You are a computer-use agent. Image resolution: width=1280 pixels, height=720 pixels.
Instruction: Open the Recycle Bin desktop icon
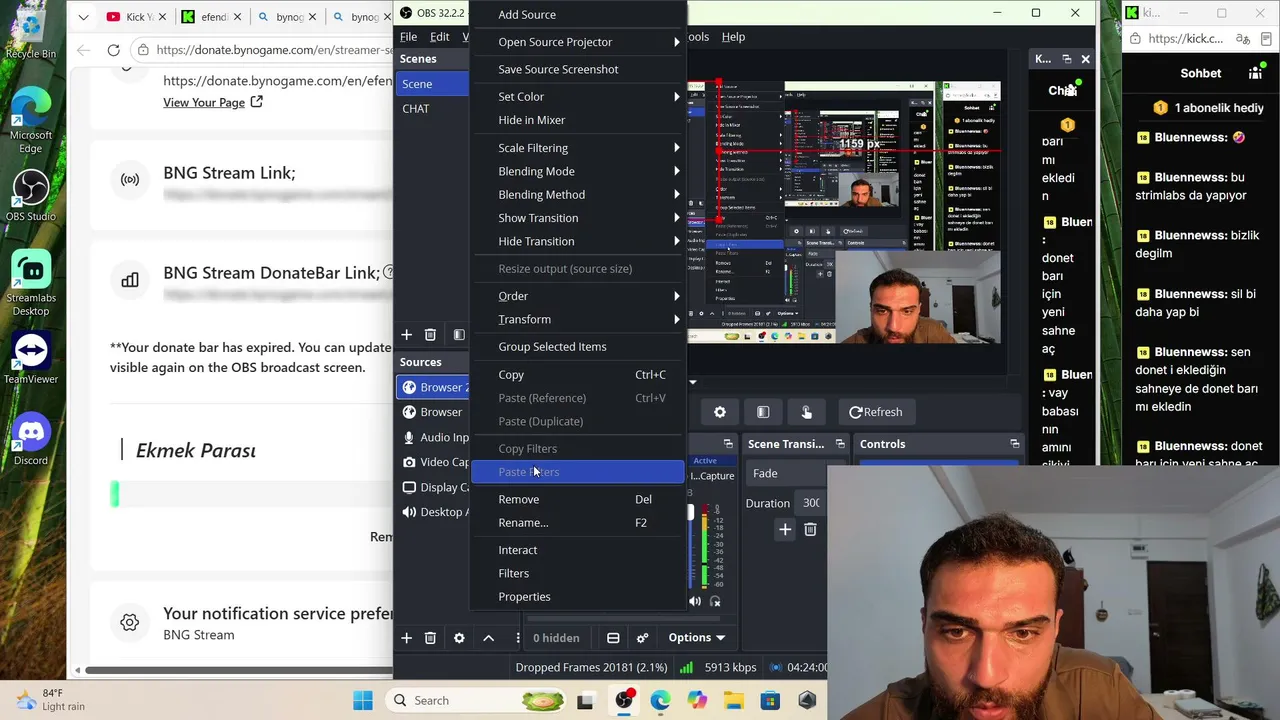(x=30, y=32)
